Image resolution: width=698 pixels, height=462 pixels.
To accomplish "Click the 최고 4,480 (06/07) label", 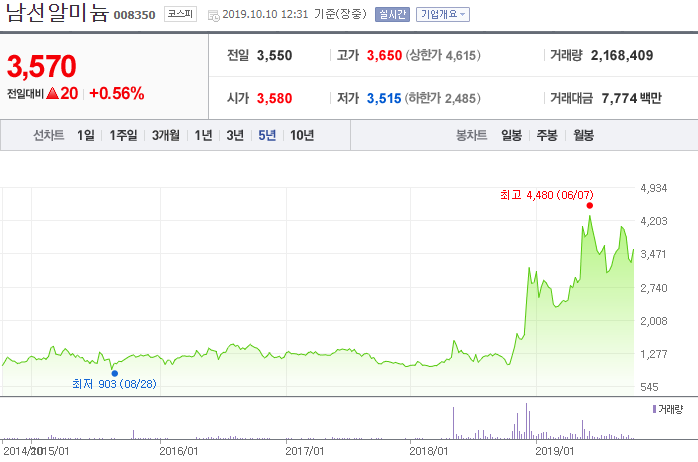I will [547, 195].
